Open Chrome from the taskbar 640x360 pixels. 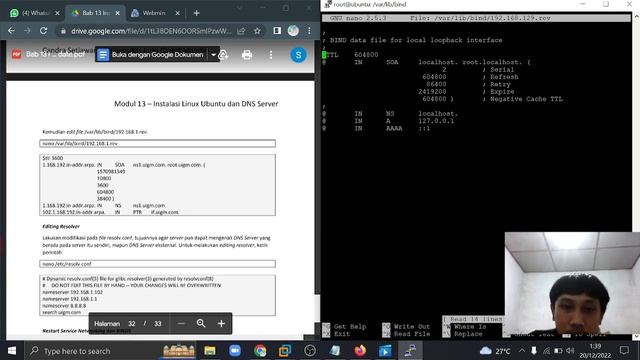260,351
